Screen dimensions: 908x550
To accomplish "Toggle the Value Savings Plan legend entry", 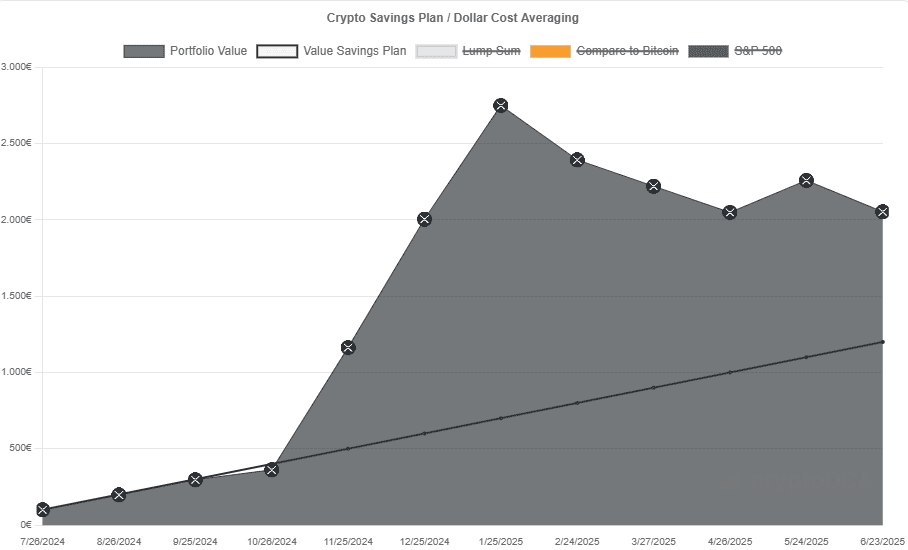I will (331, 51).
